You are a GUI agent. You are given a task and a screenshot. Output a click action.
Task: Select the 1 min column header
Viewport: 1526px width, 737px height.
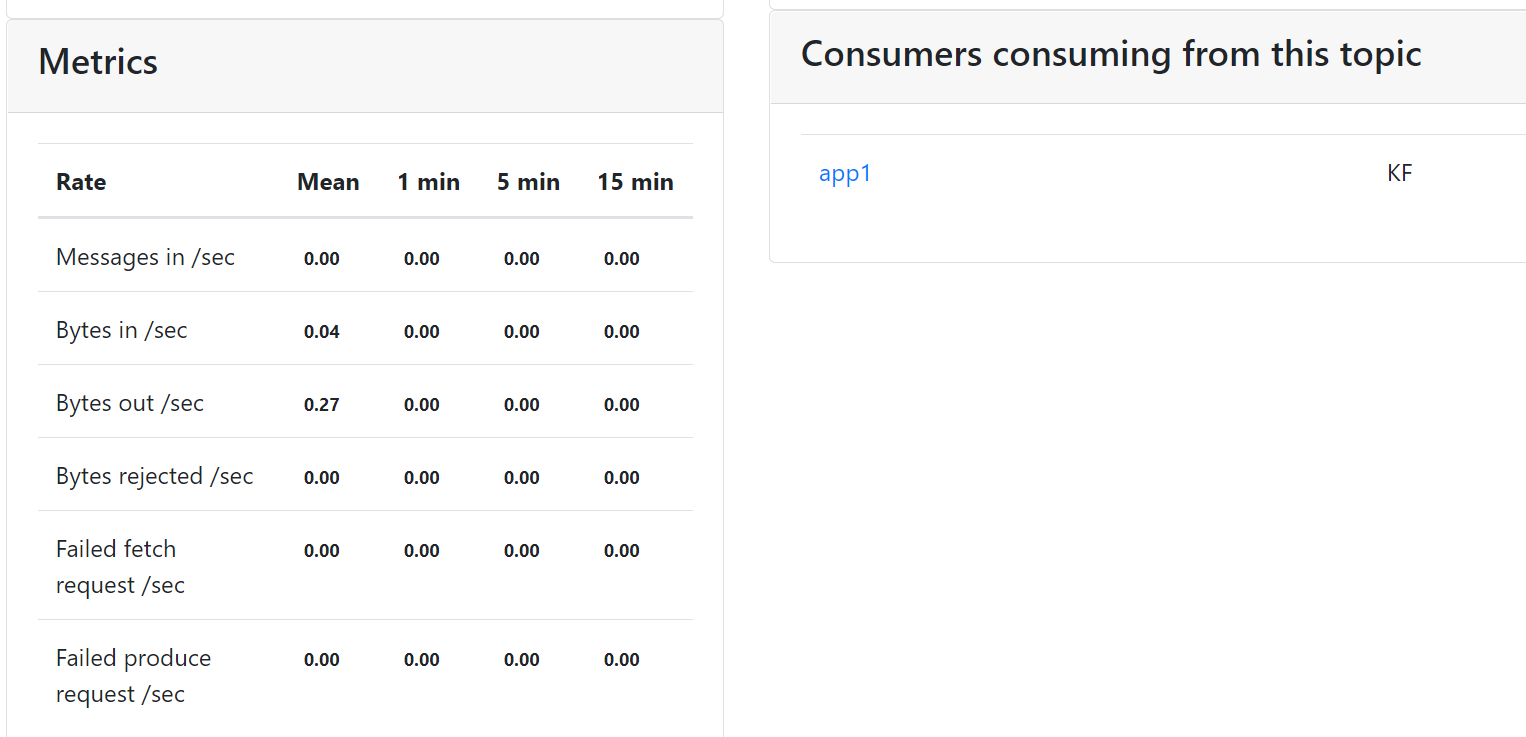(x=428, y=182)
